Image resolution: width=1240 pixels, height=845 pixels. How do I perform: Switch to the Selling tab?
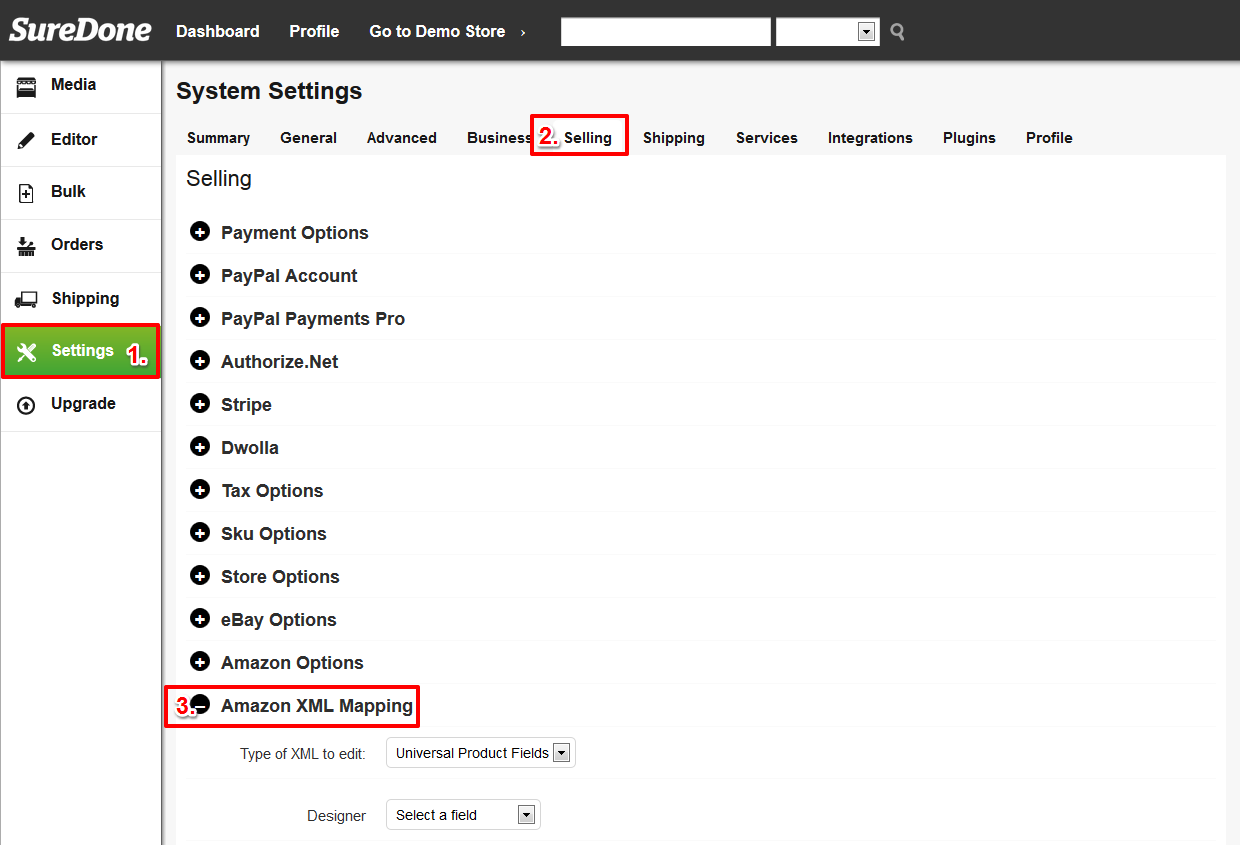(x=588, y=138)
